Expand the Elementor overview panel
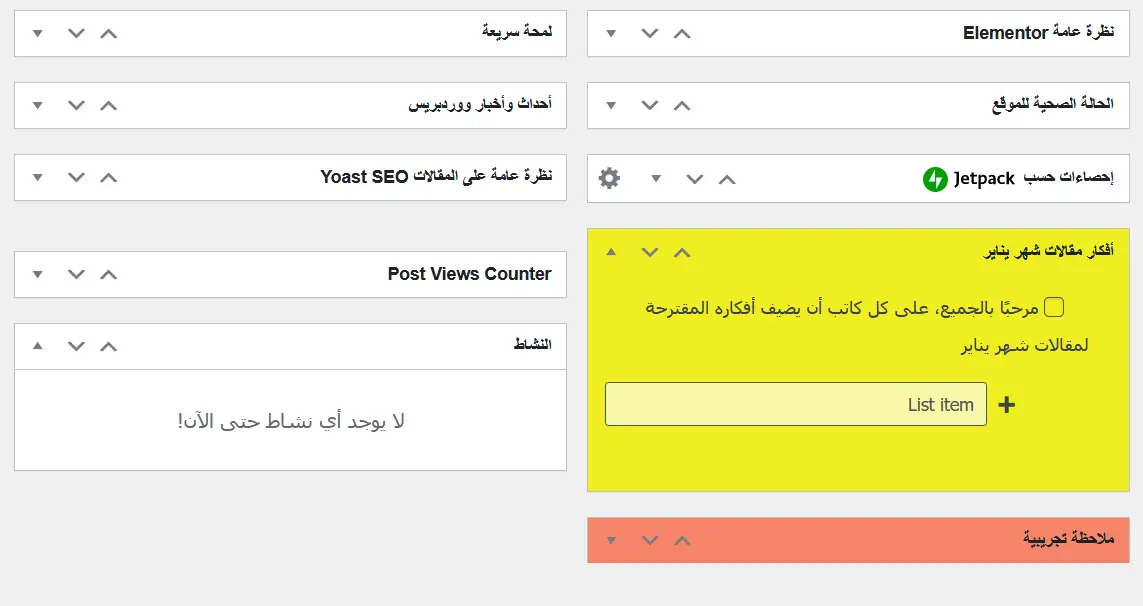The image size is (1143, 606). 612,33
